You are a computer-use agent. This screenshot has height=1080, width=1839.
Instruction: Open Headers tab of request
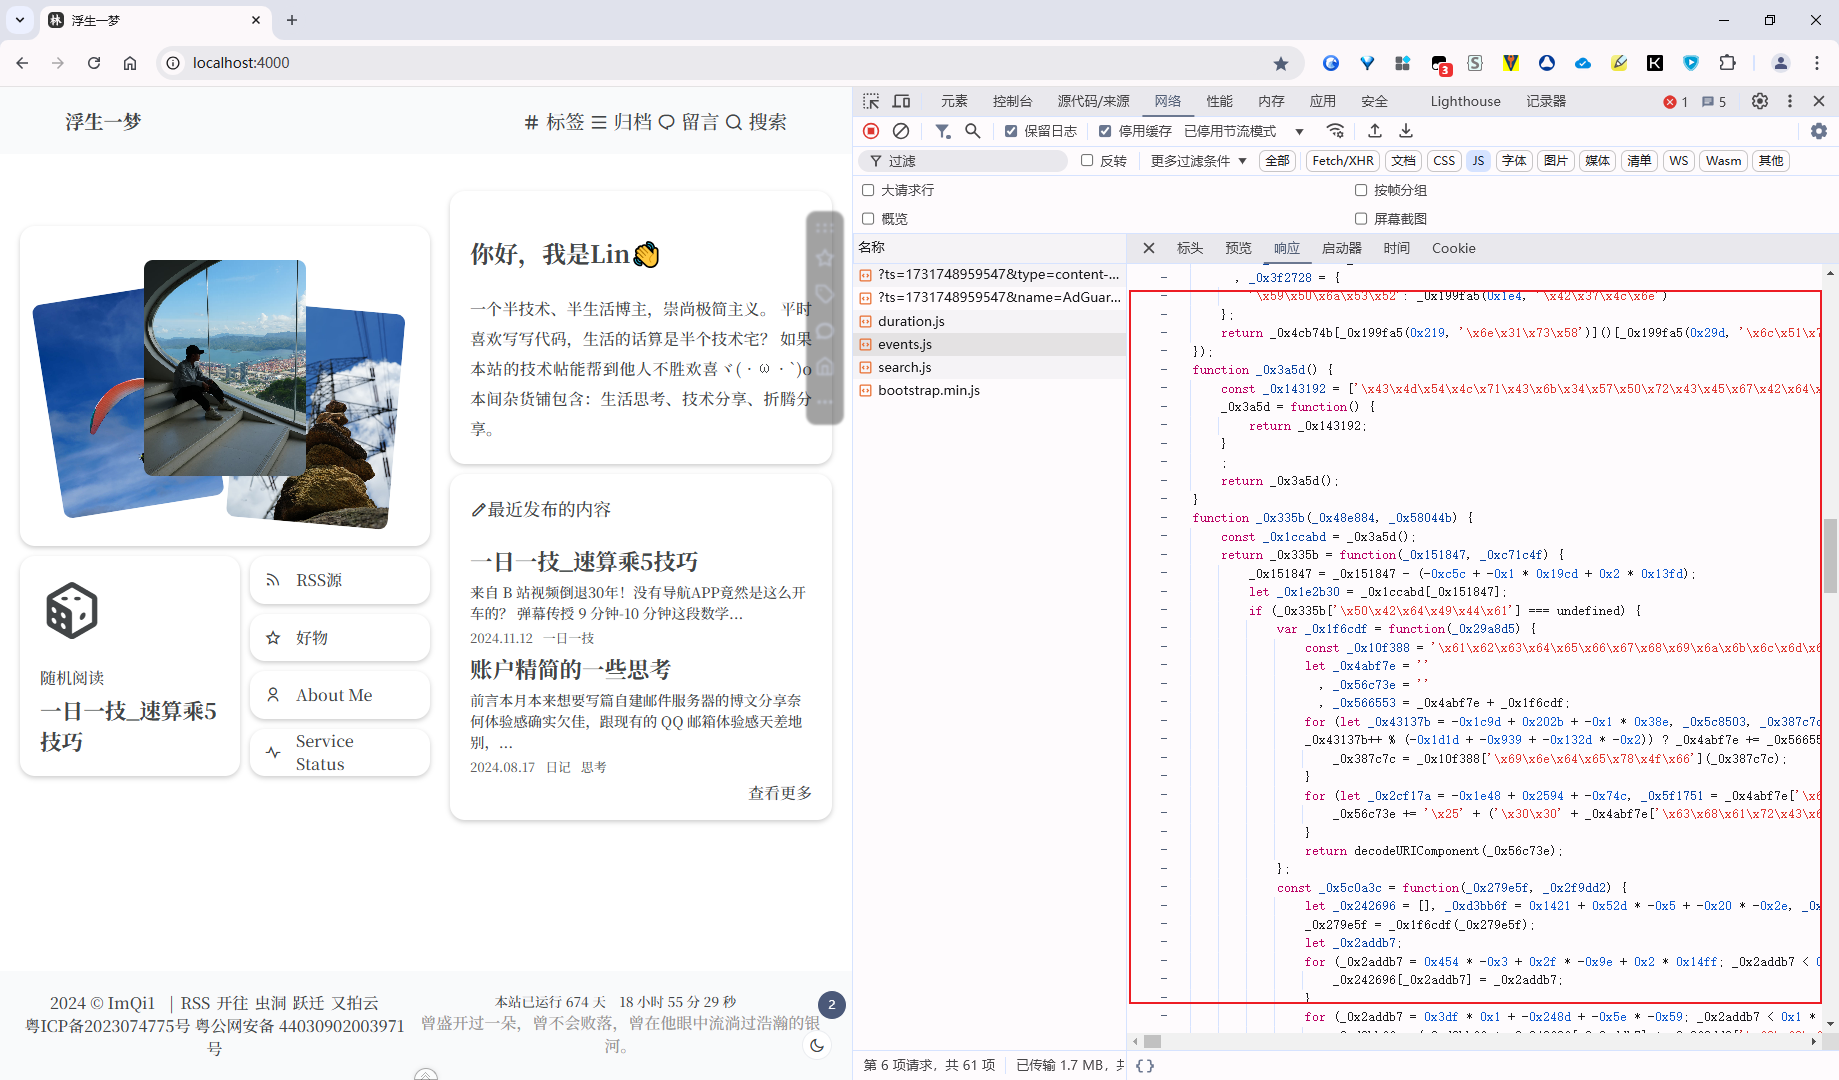[x=1190, y=248]
